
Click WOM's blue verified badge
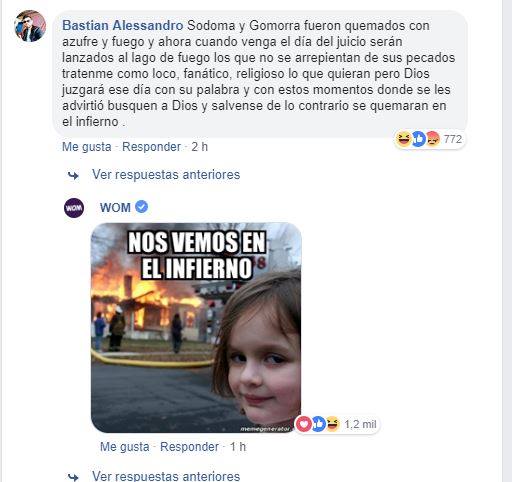pyautogui.click(x=142, y=207)
